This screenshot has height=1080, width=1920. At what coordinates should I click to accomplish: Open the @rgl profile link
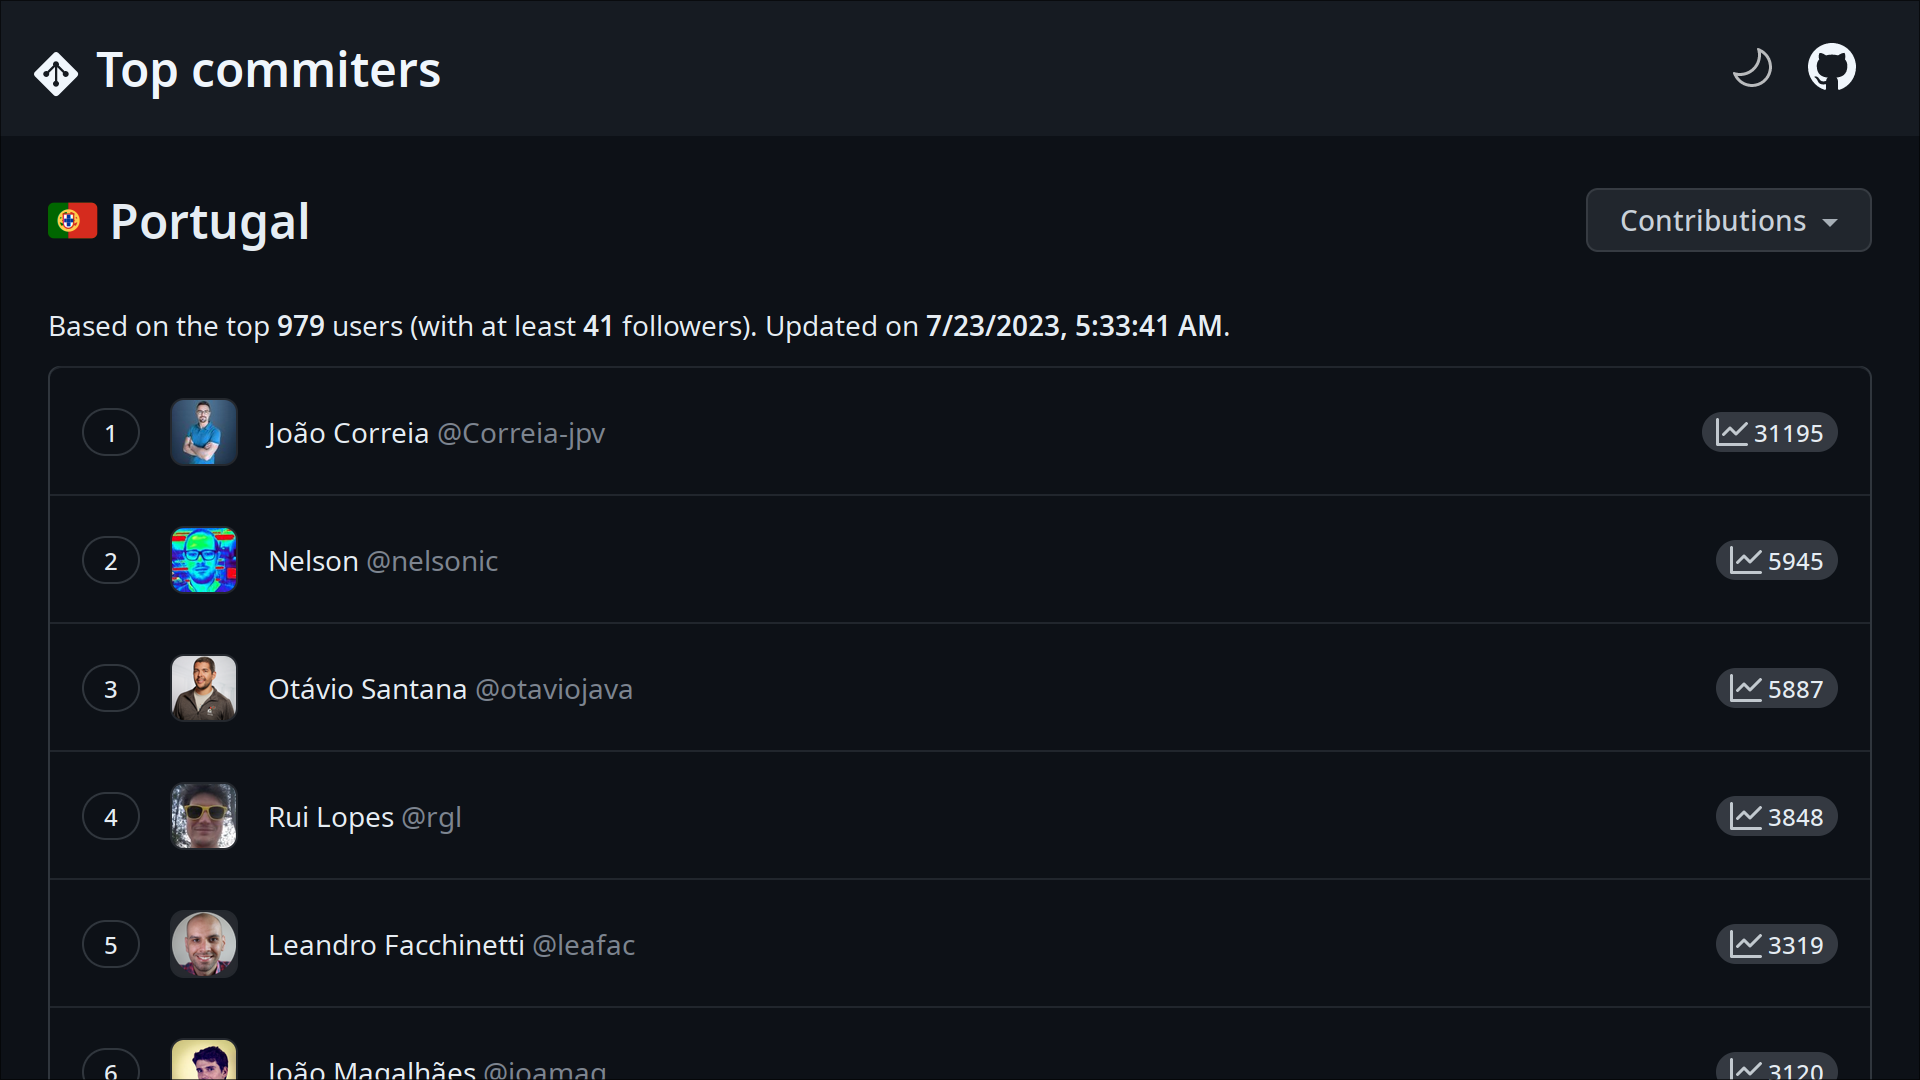(x=431, y=817)
